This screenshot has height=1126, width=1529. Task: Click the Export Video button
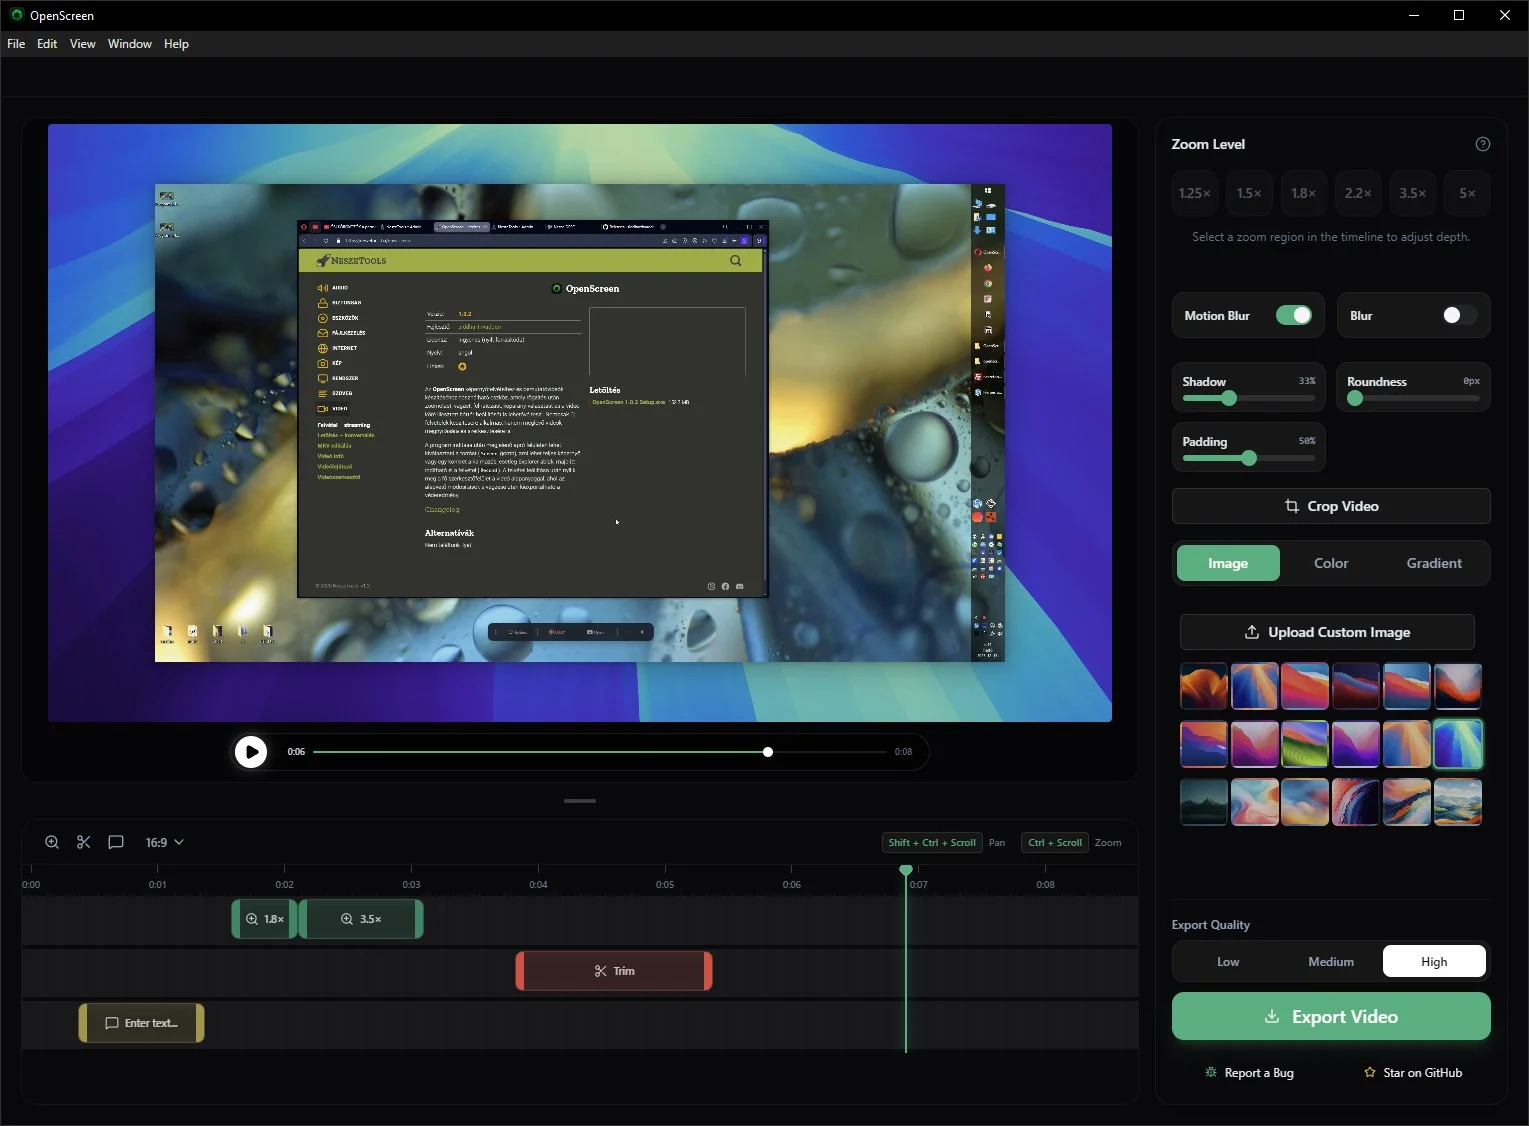[1331, 1016]
